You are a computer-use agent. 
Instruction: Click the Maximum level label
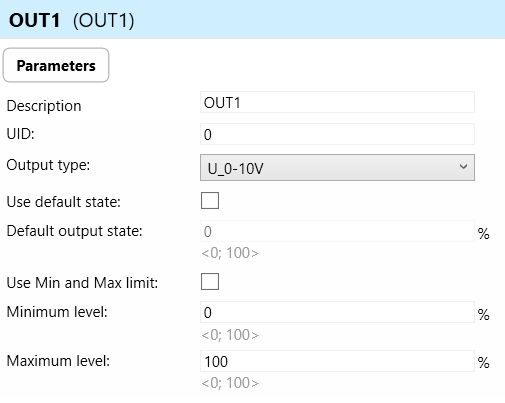point(58,361)
